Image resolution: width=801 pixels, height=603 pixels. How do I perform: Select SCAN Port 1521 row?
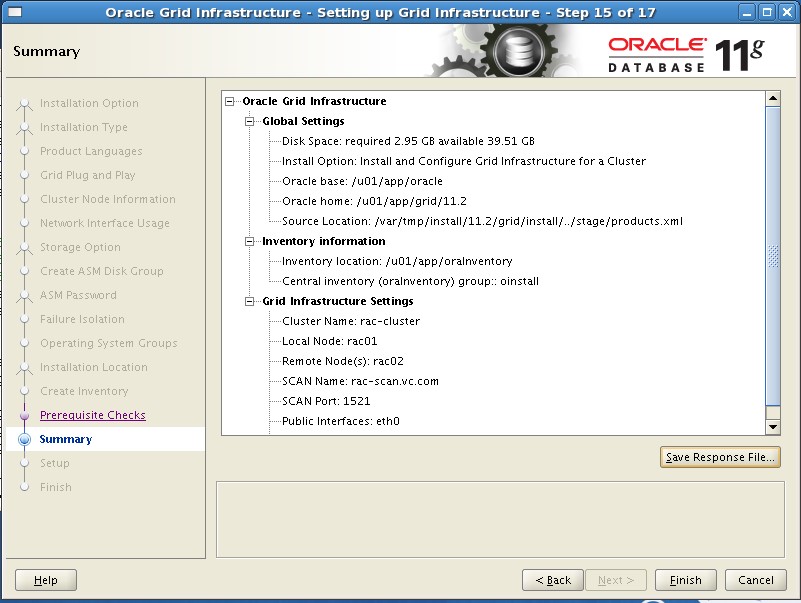click(x=326, y=401)
